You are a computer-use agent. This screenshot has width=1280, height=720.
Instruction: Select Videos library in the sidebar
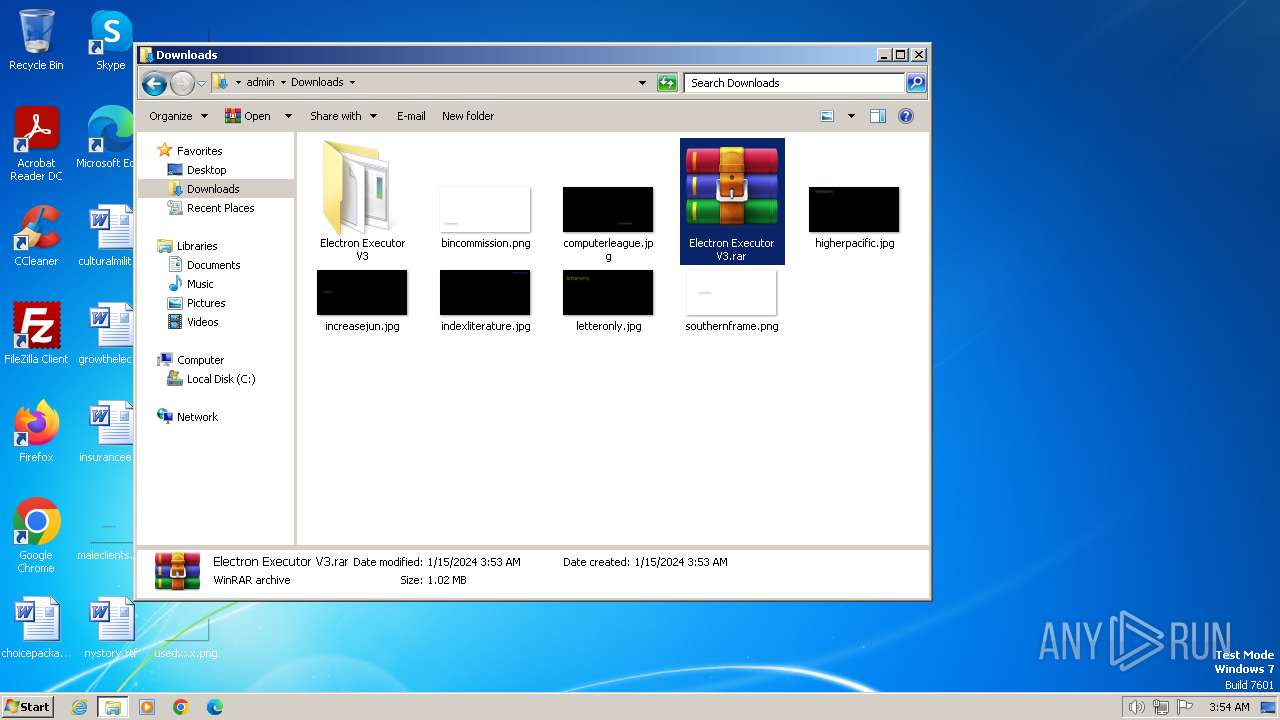[202, 322]
